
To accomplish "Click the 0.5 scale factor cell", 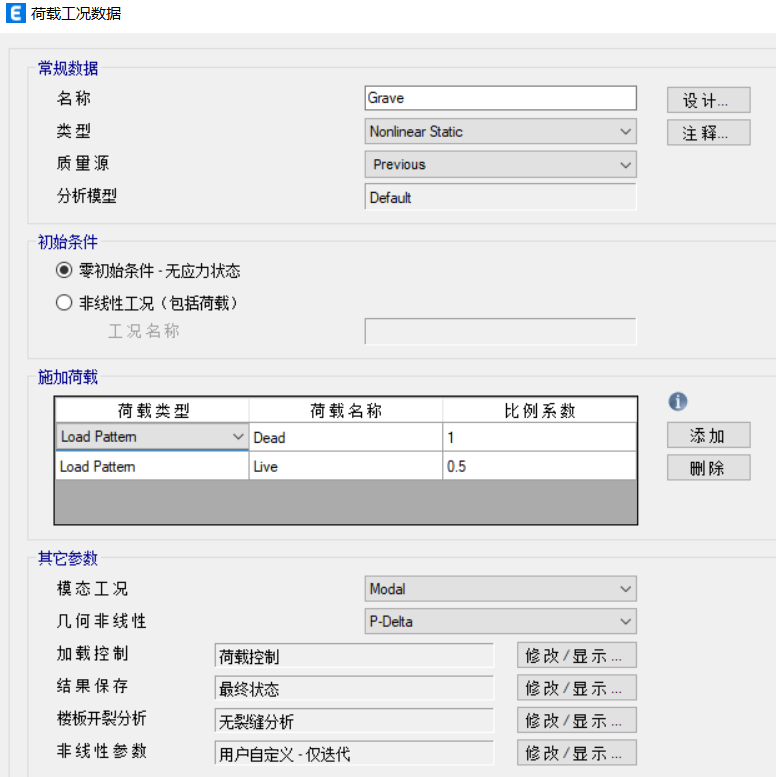I will click(x=539, y=467).
